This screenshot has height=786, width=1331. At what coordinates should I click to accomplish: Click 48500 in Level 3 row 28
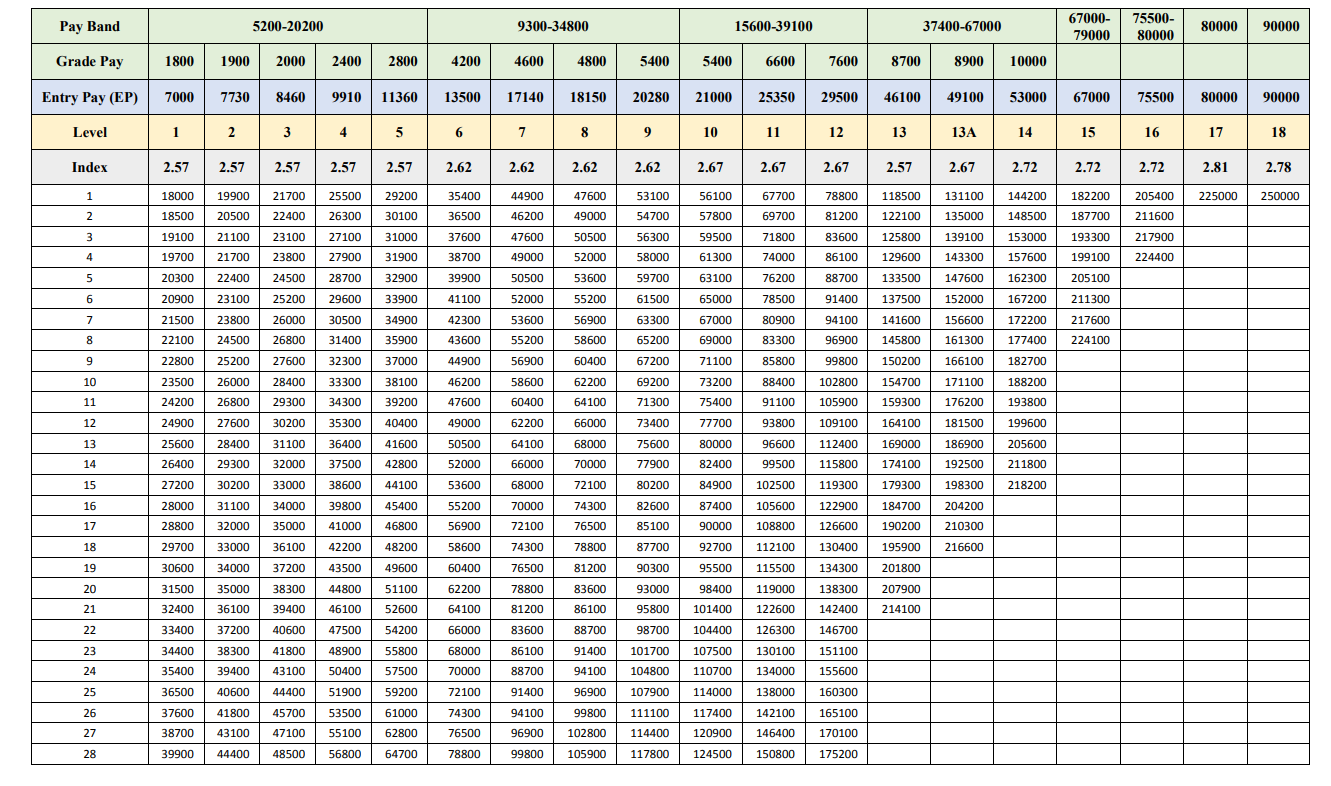289,754
